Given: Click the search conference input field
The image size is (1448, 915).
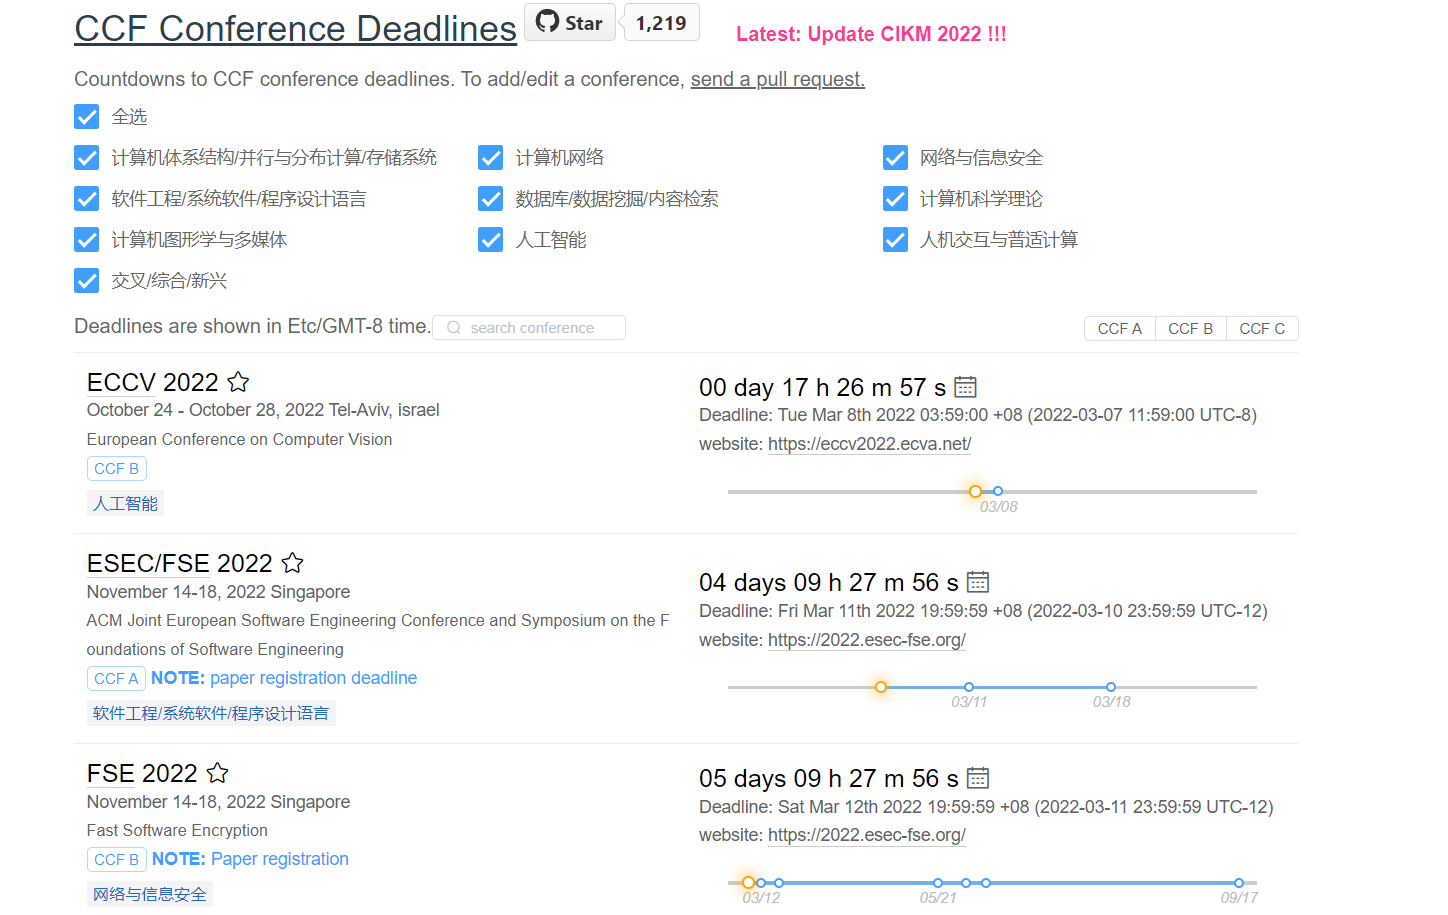Looking at the screenshot, I should coord(529,328).
